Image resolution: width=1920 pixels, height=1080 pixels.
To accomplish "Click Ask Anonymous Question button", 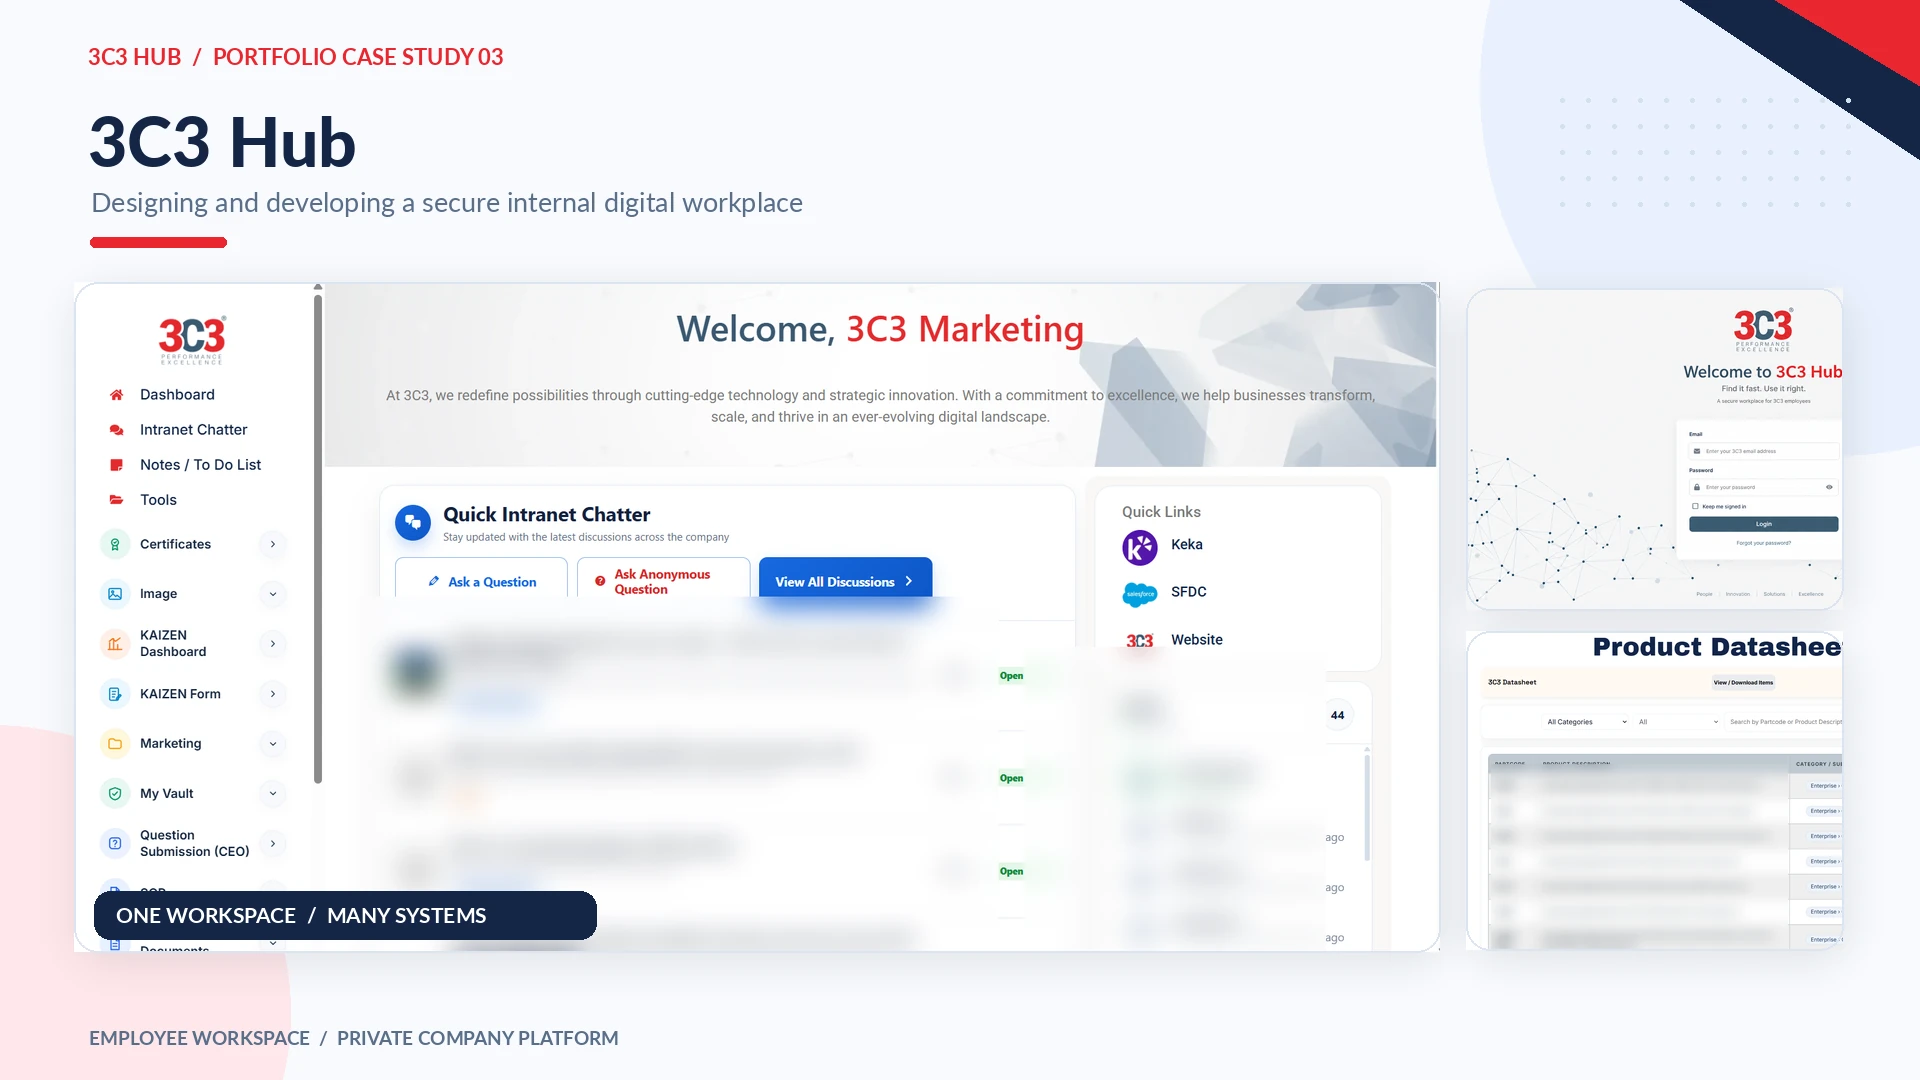I will [663, 579].
